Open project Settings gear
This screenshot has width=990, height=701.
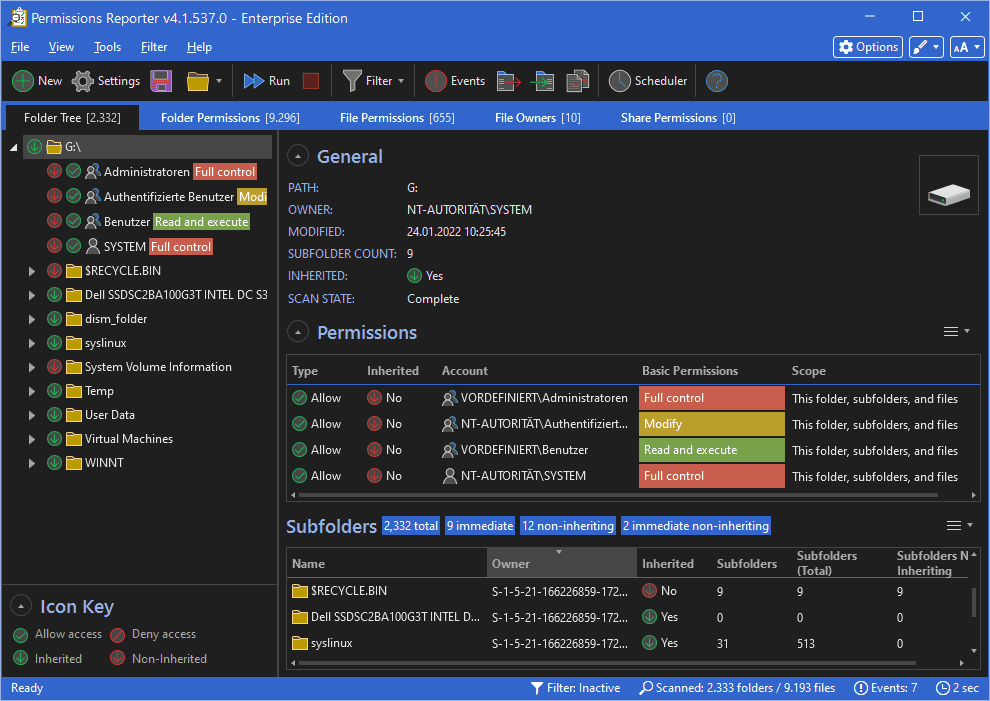[x=83, y=81]
